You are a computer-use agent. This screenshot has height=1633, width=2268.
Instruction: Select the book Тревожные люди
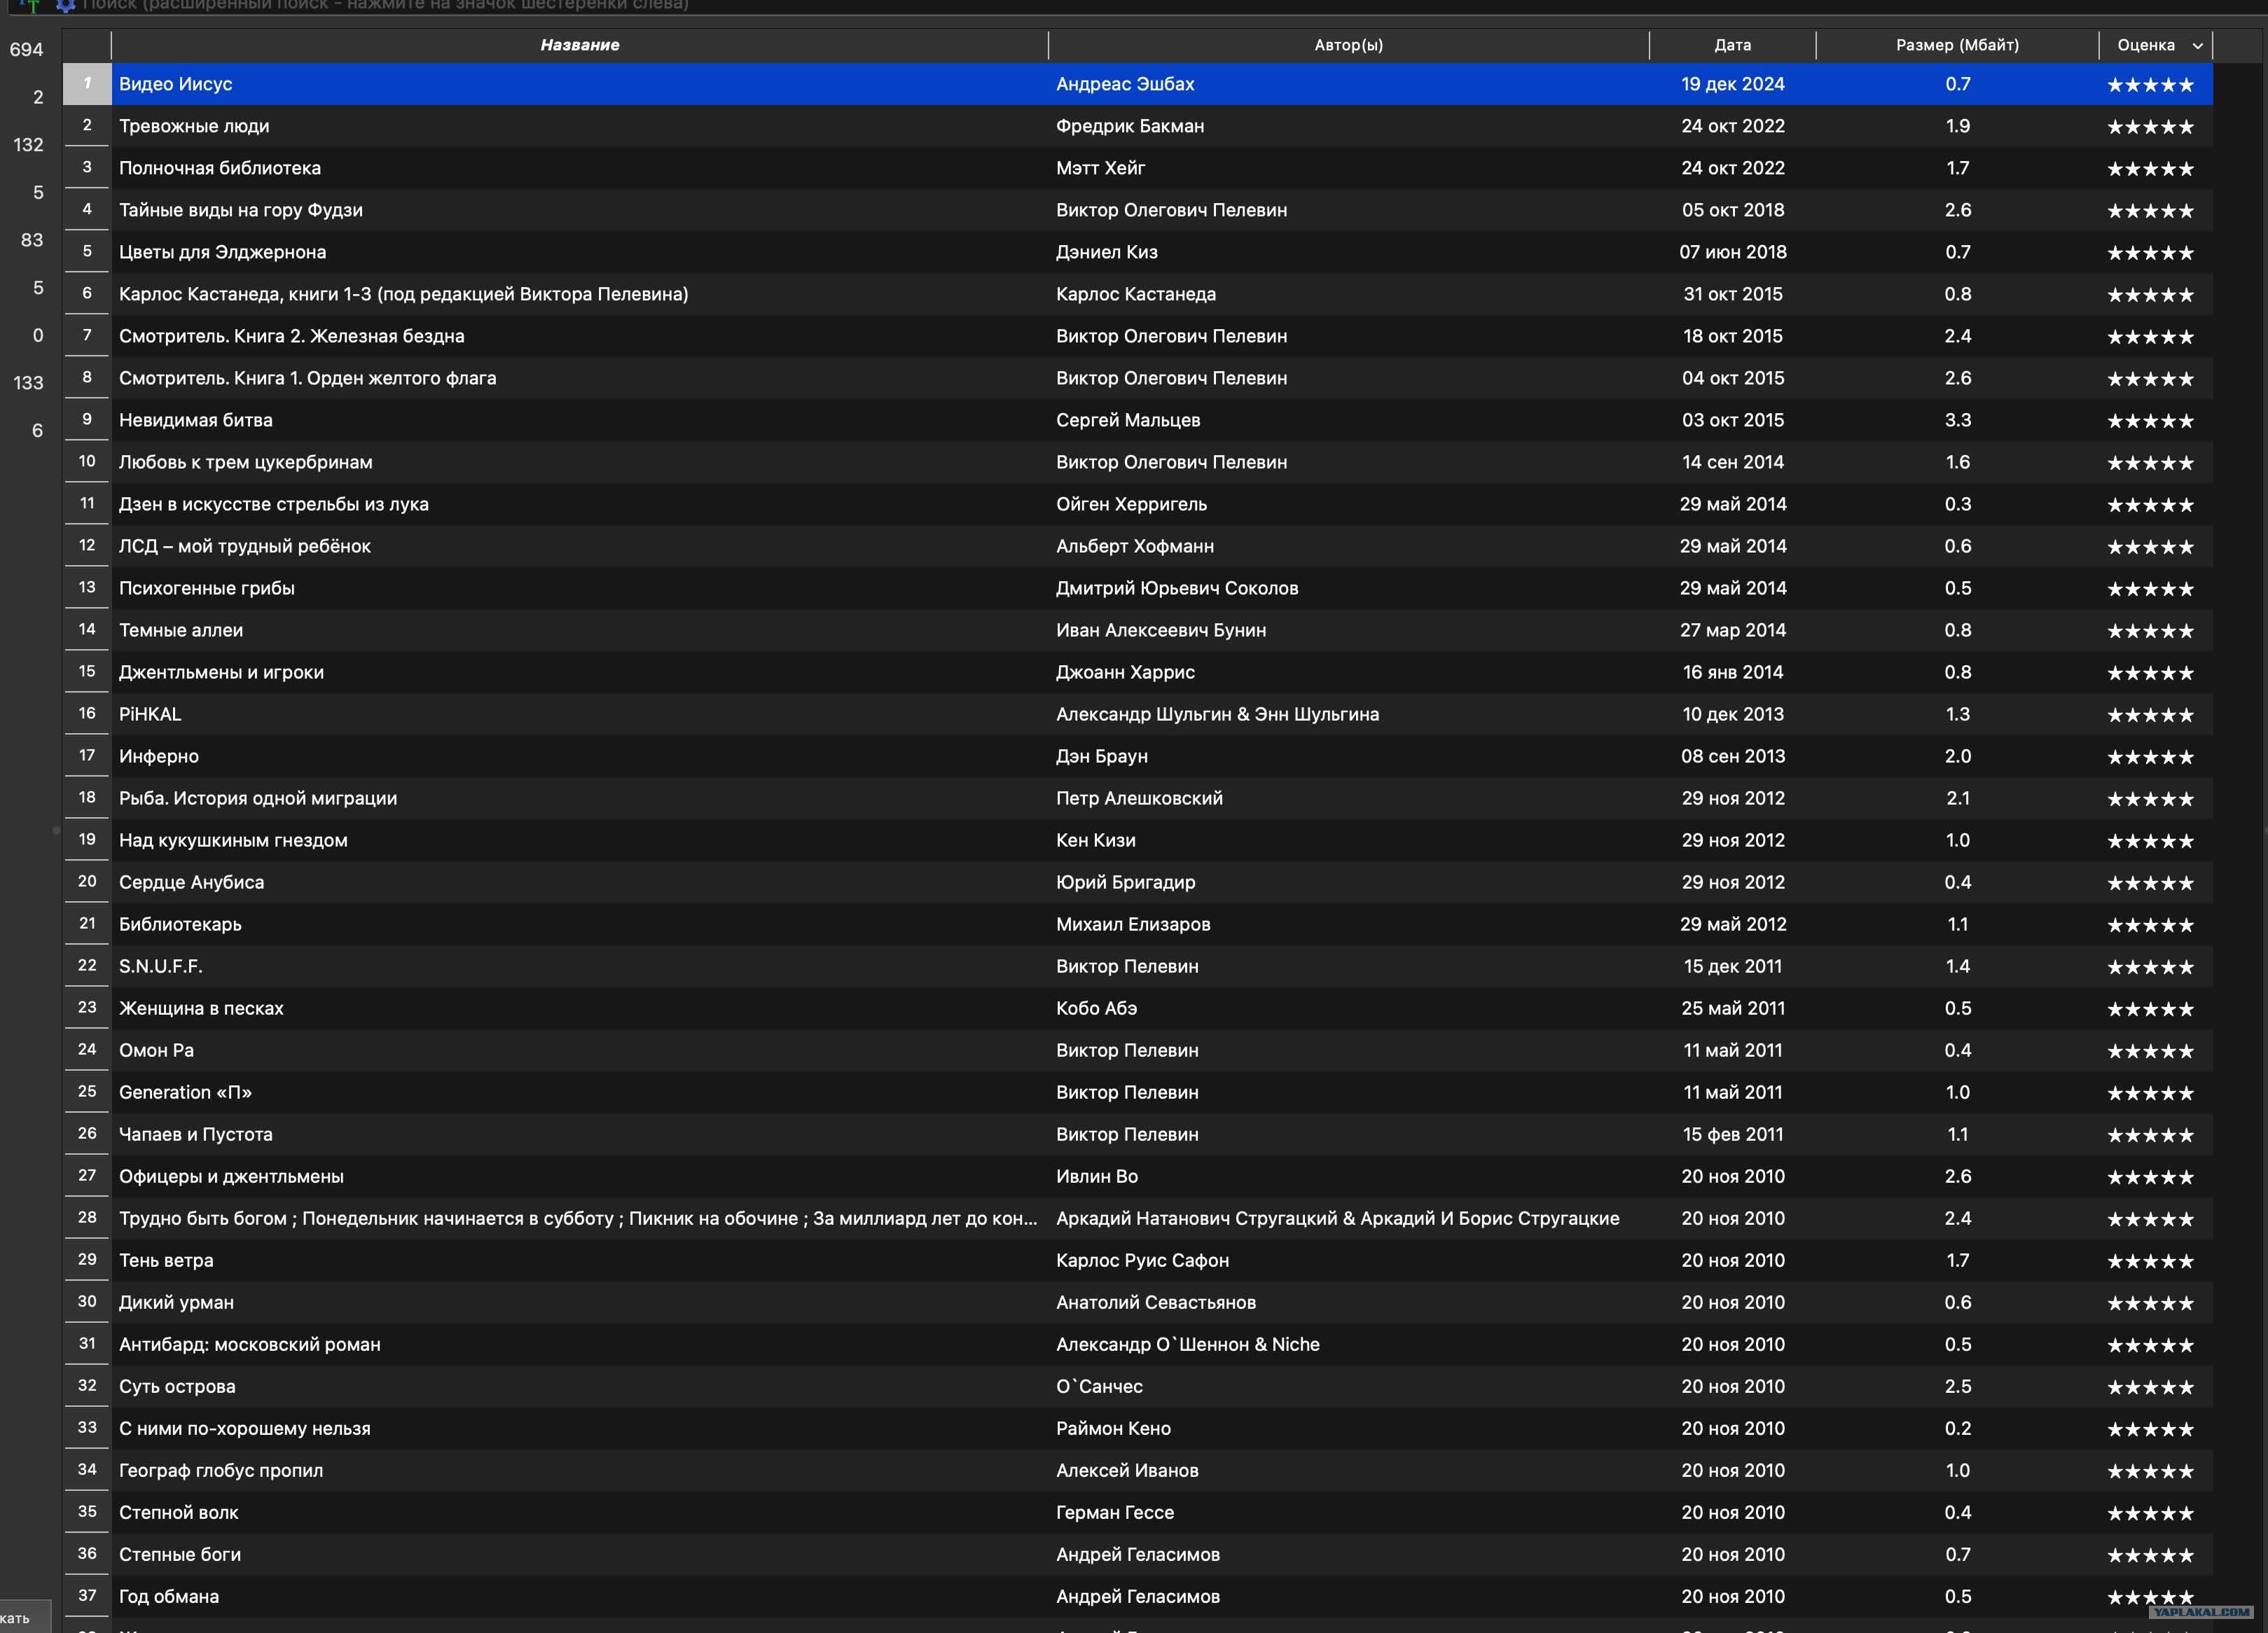(194, 126)
